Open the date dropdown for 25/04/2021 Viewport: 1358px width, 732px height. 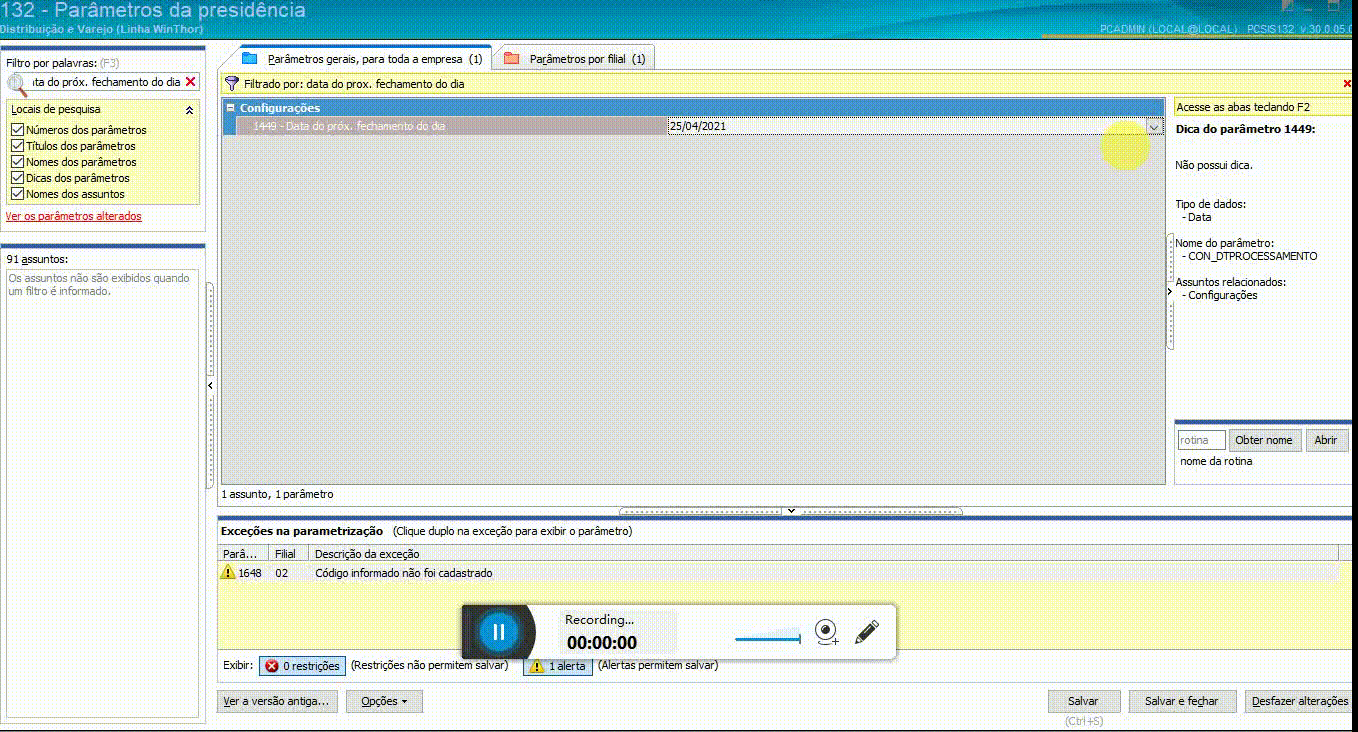(x=1154, y=126)
